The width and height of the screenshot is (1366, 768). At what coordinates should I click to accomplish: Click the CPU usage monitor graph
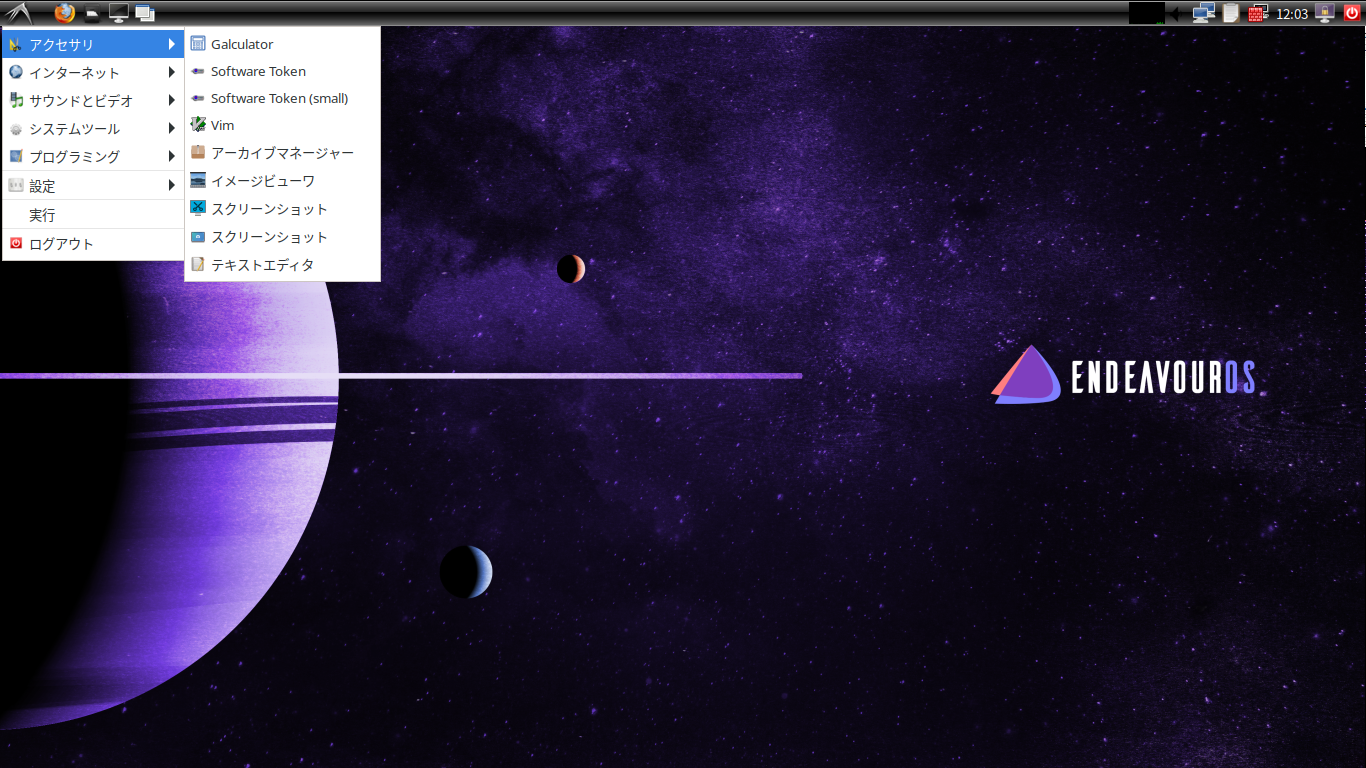(x=1147, y=13)
